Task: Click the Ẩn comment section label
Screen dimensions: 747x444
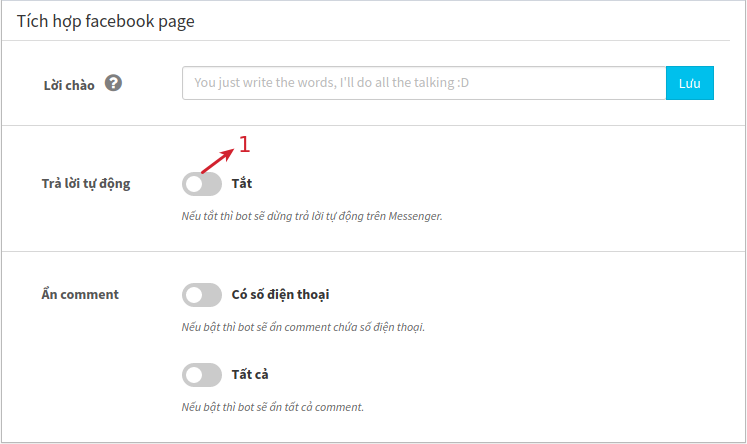Action: coord(80,294)
